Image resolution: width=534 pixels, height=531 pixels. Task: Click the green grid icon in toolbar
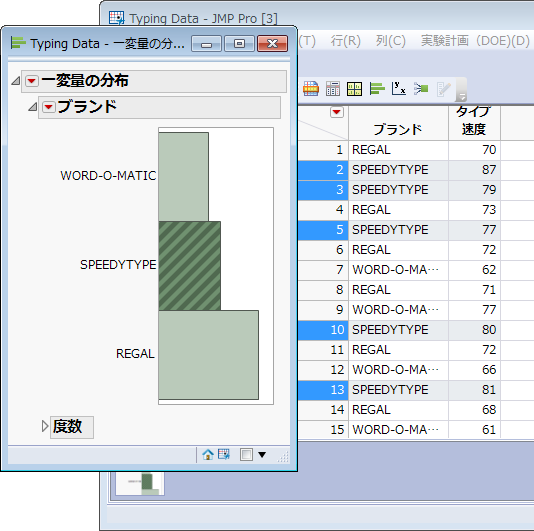[354, 89]
